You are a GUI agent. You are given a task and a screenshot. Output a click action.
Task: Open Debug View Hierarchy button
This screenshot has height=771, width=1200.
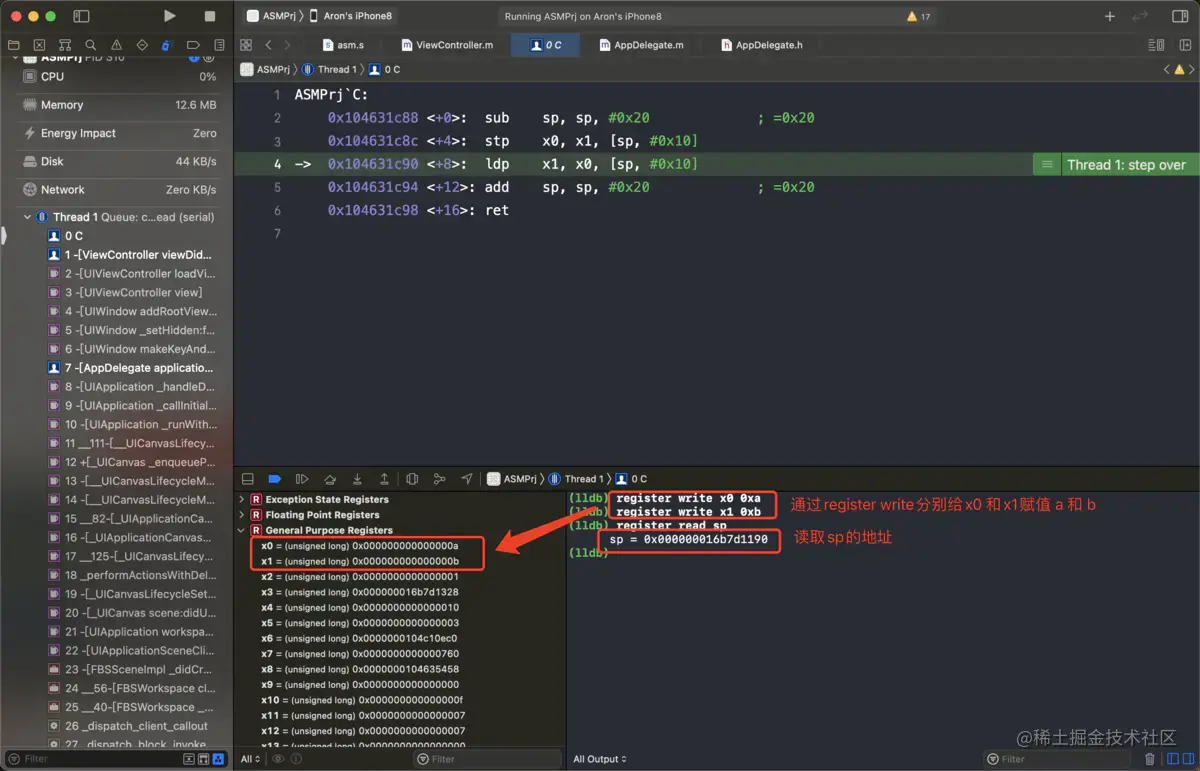click(x=412, y=479)
